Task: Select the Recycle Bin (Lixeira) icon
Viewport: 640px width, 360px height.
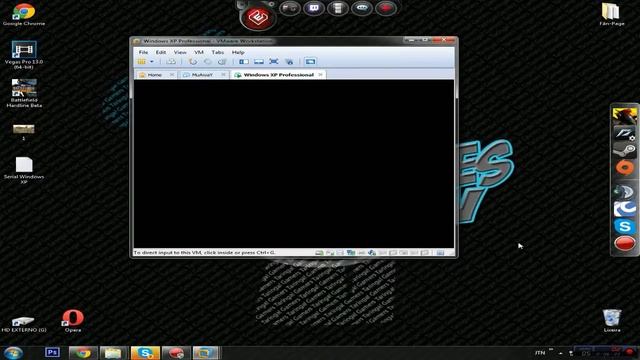Action: [x=611, y=320]
